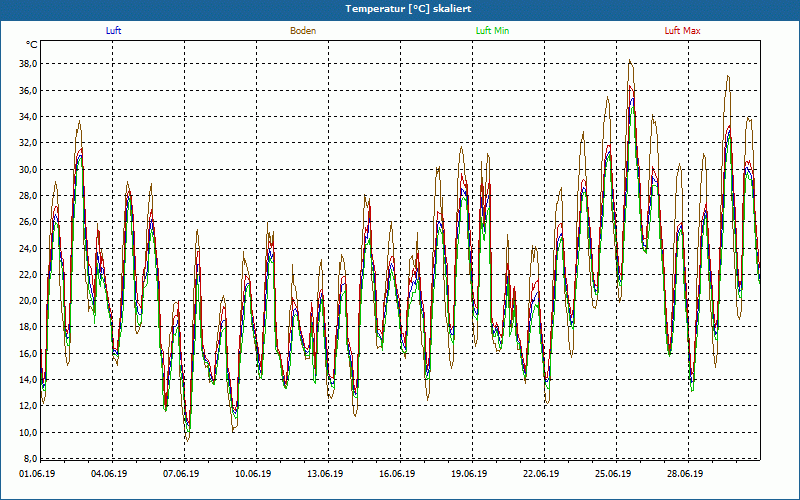The image size is (800, 500).
Task: Click the 28,0 y-axis value
Action: click(x=28, y=195)
